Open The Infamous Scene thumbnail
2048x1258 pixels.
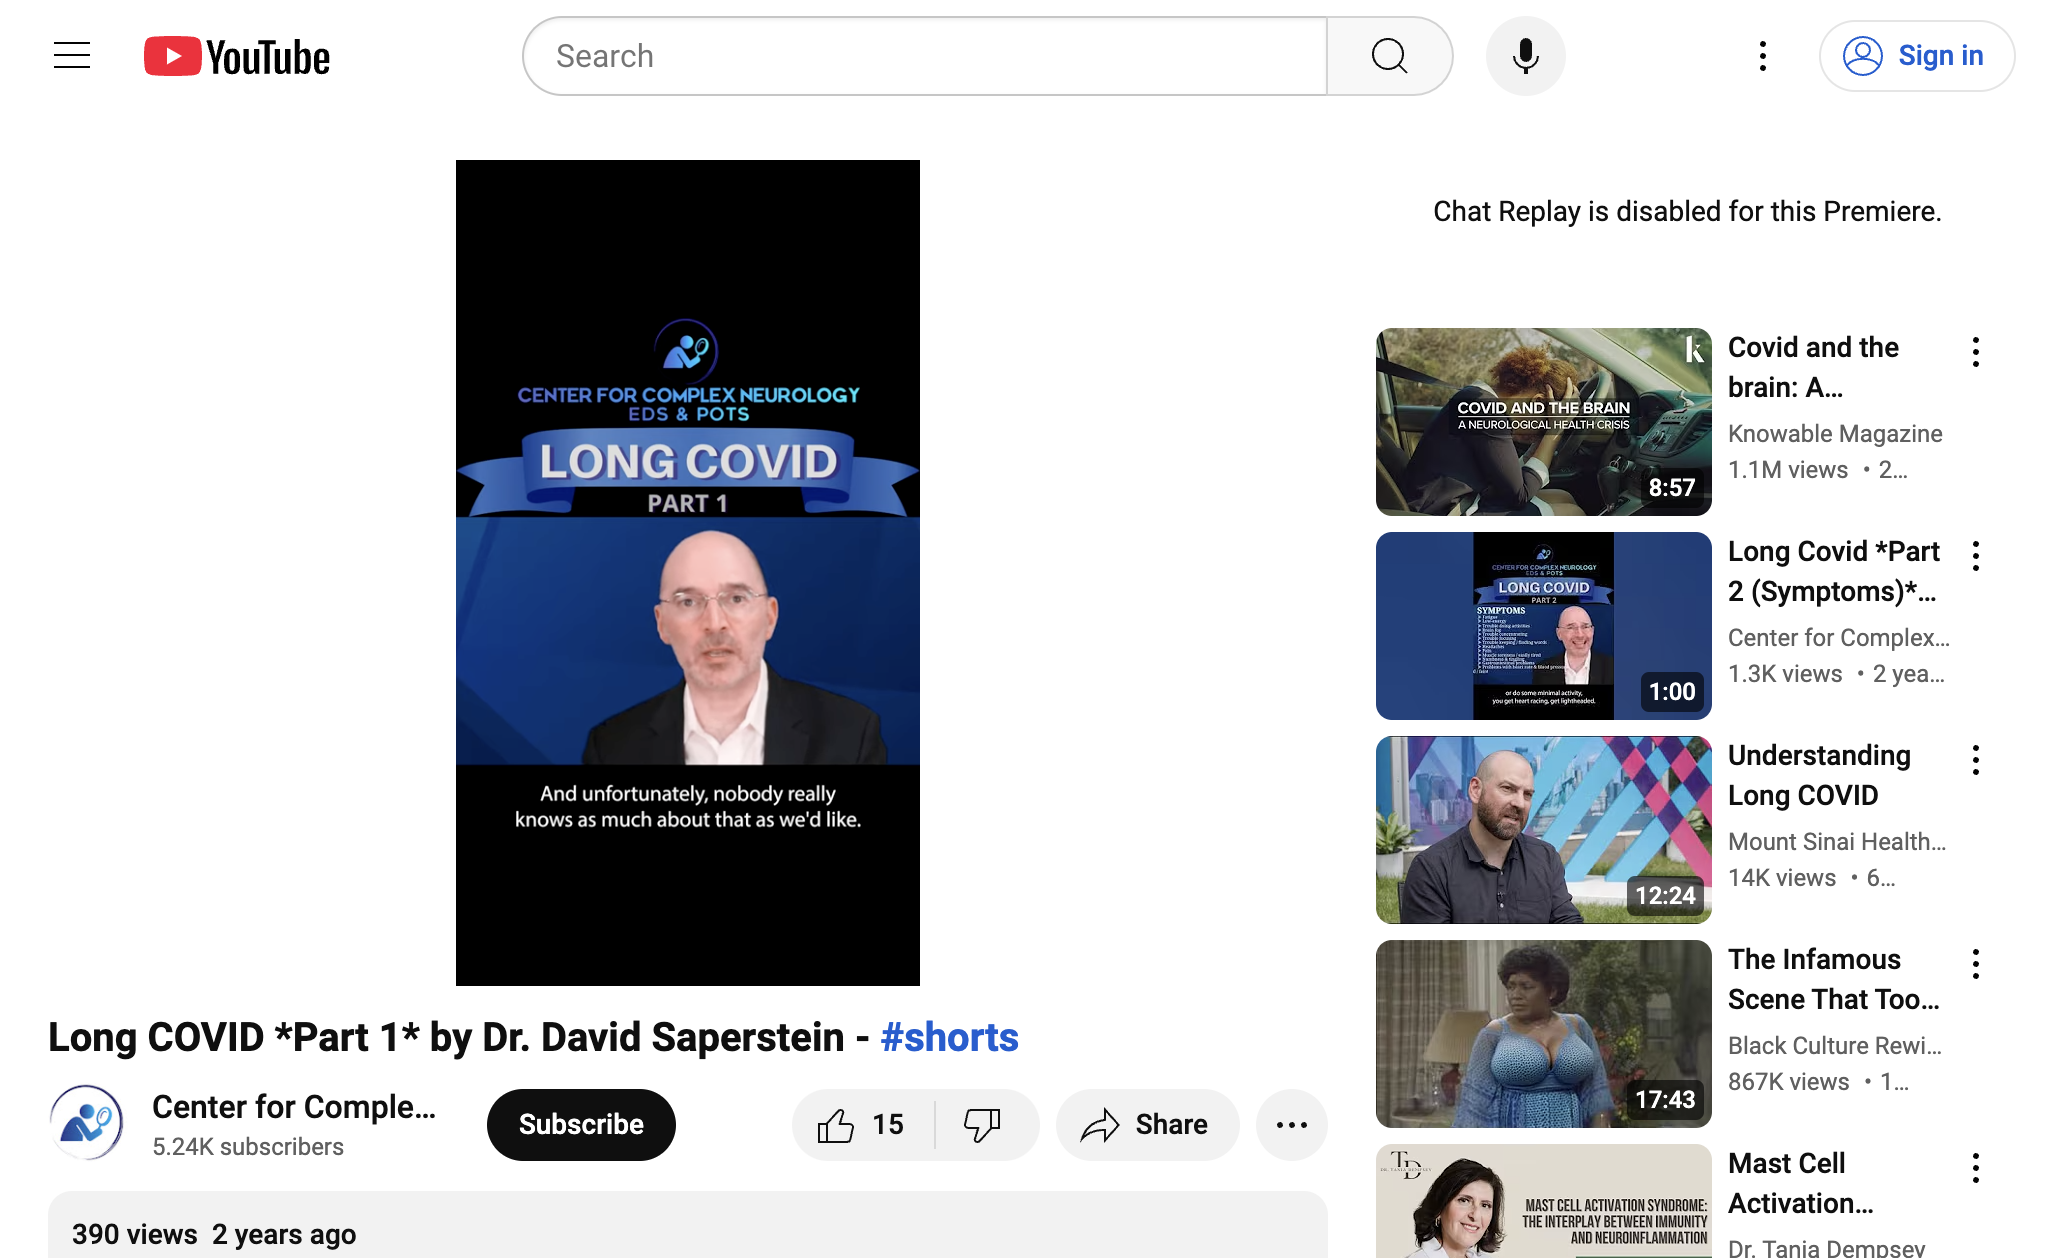[1543, 1034]
